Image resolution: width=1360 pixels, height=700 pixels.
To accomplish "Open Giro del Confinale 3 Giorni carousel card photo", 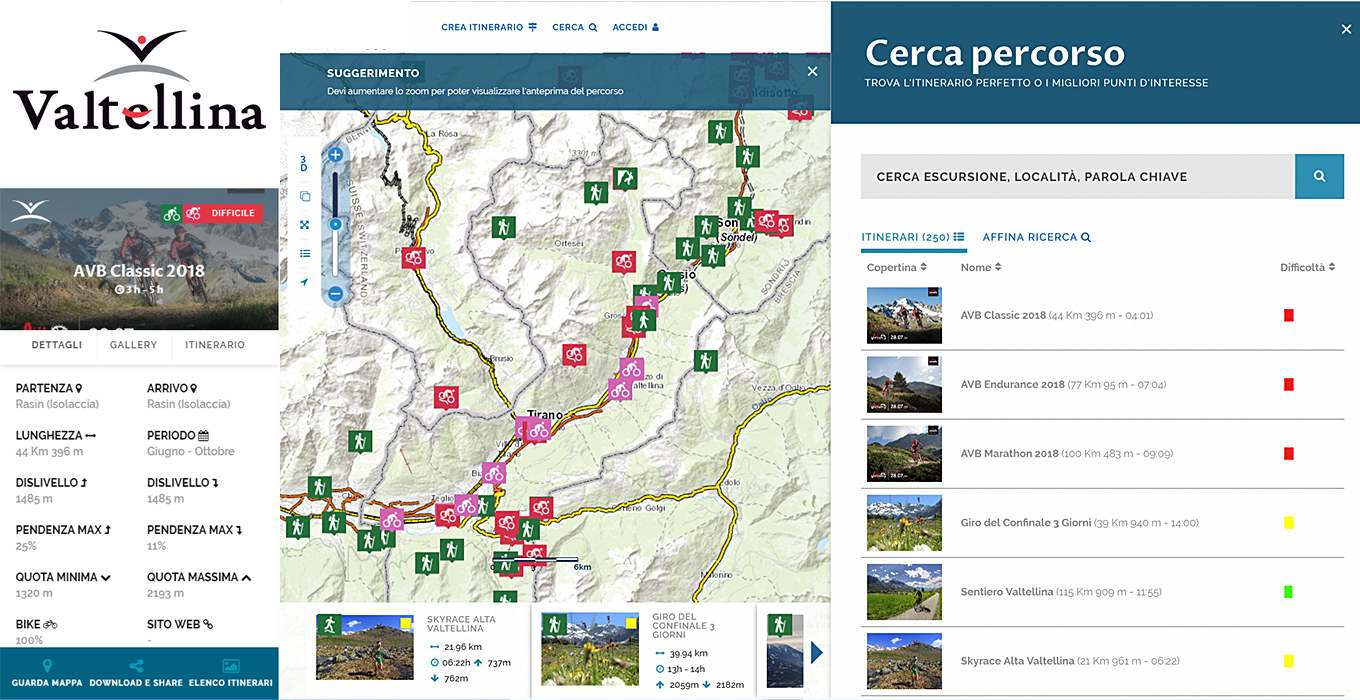I will [590, 647].
